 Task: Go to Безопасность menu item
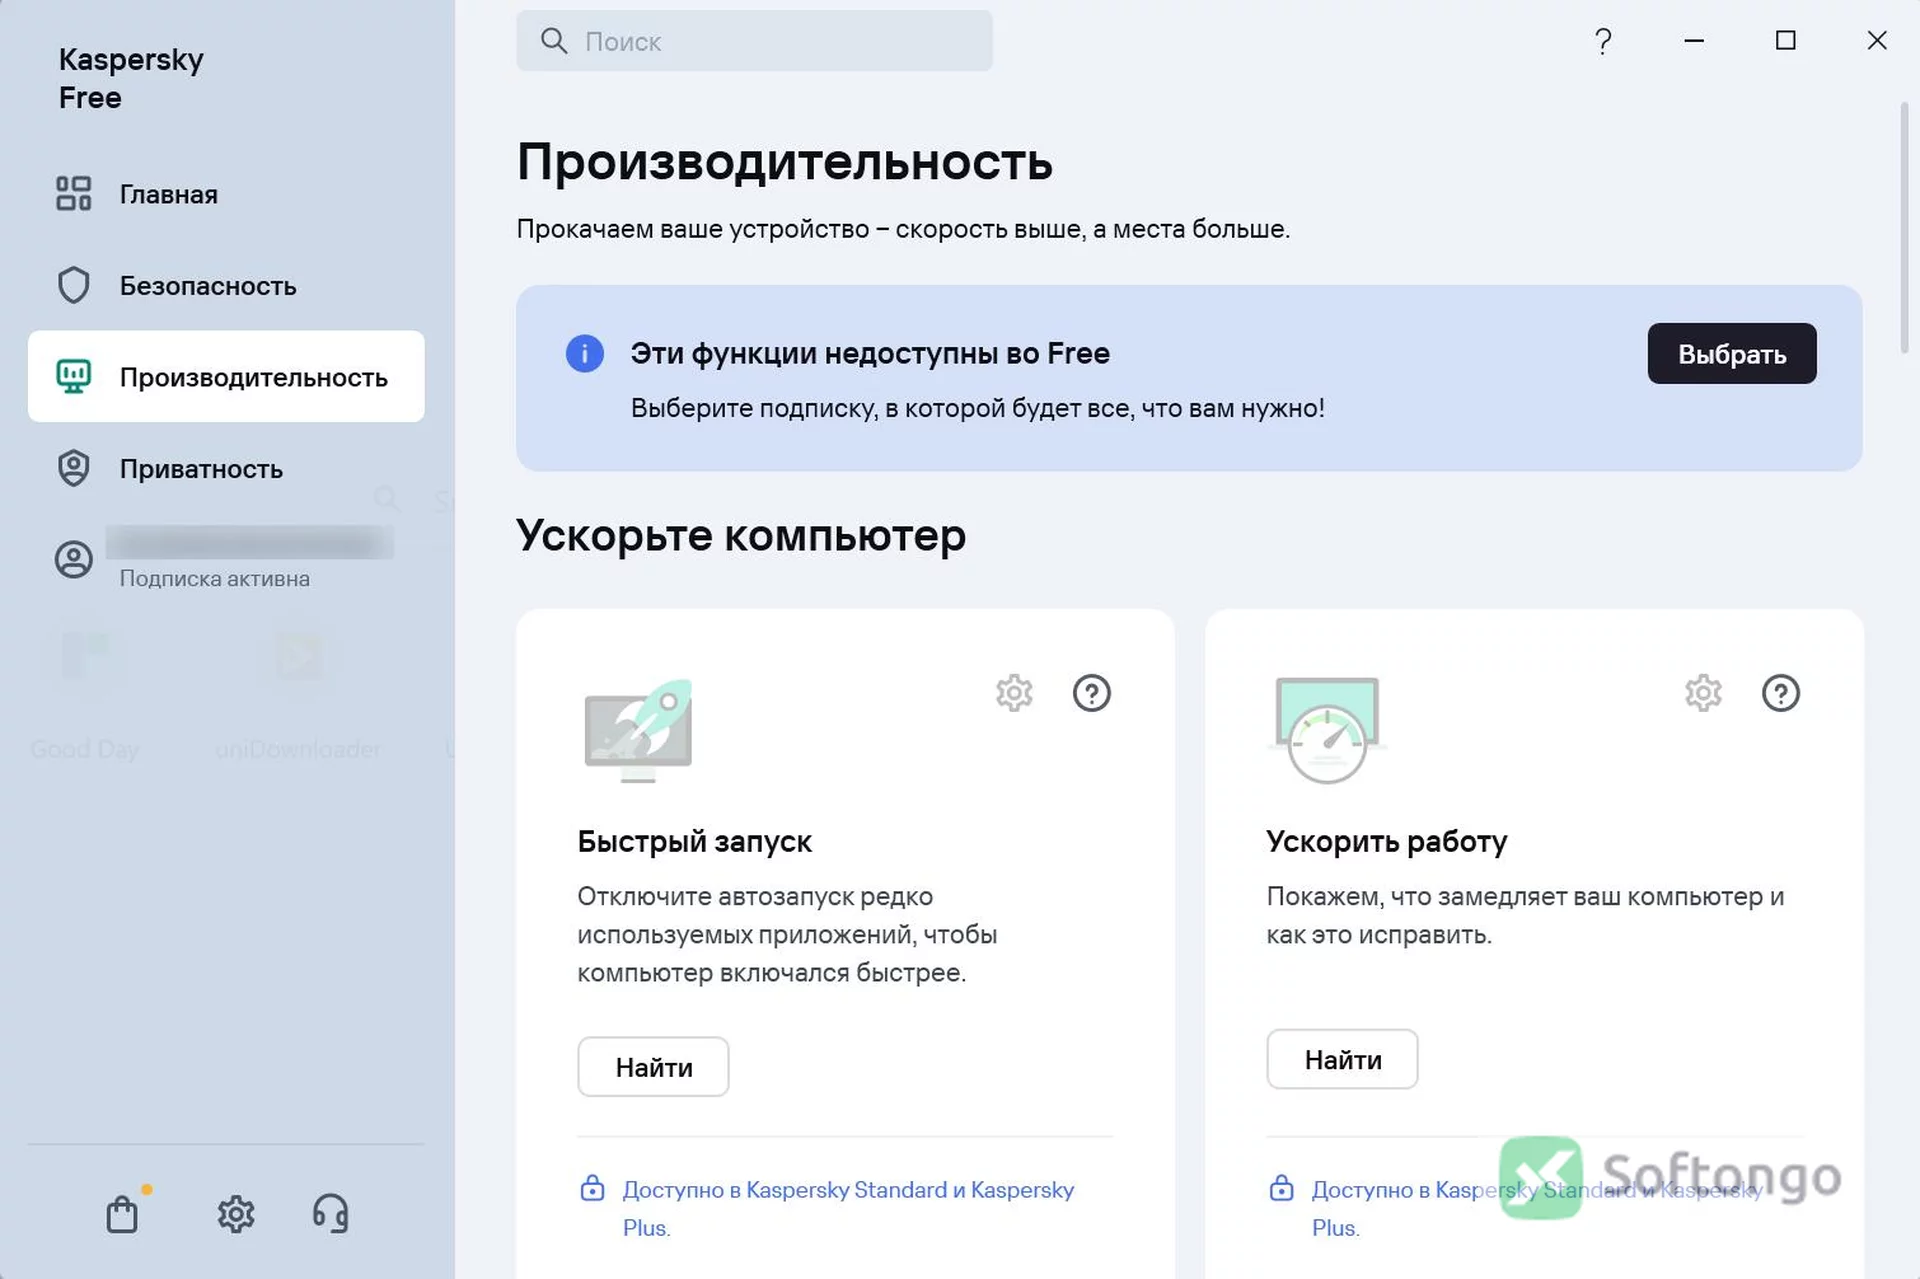tap(226, 286)
